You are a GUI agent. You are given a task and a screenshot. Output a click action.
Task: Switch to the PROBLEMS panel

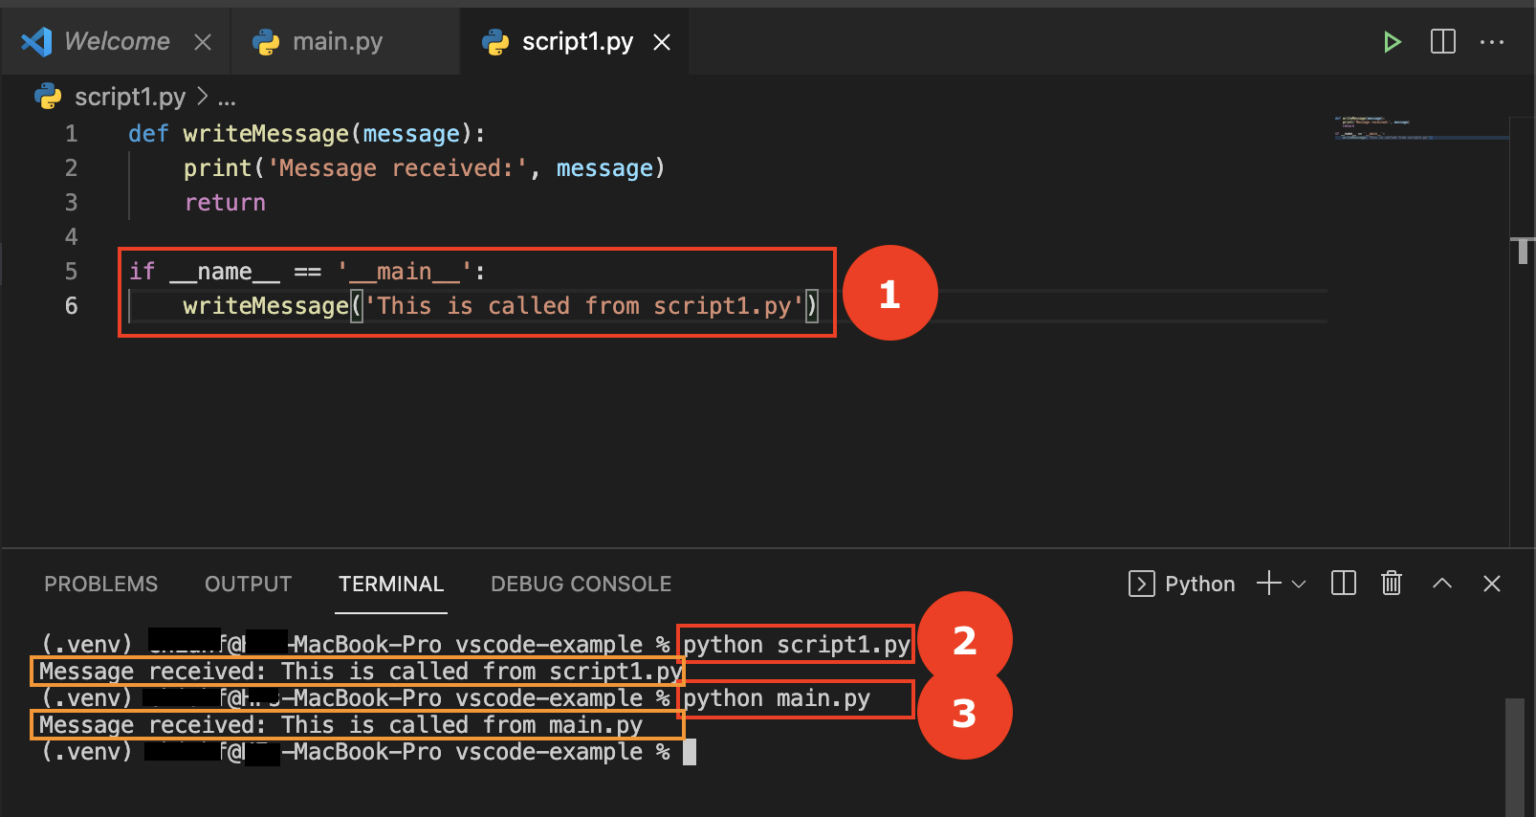(x=100, y=583)
